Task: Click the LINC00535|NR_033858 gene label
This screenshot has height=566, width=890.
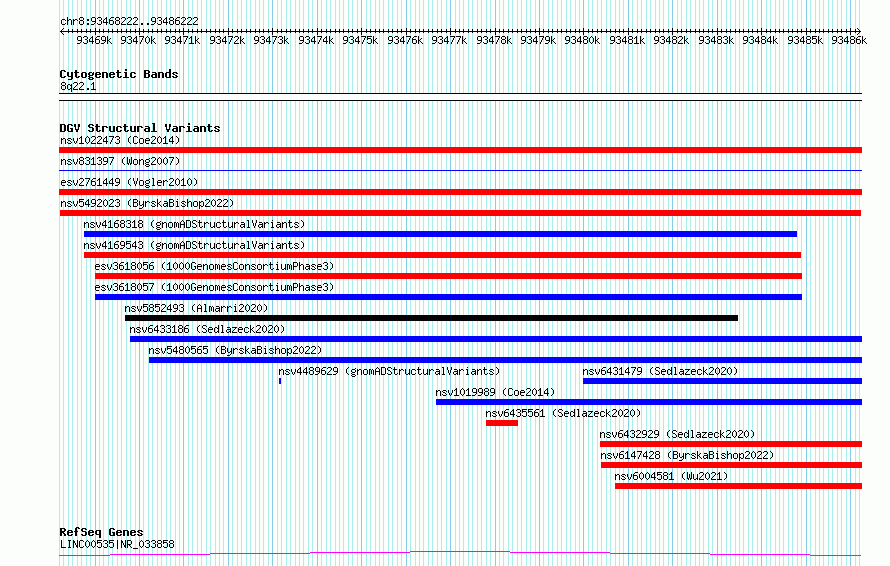Action: (x=117, y=544)
